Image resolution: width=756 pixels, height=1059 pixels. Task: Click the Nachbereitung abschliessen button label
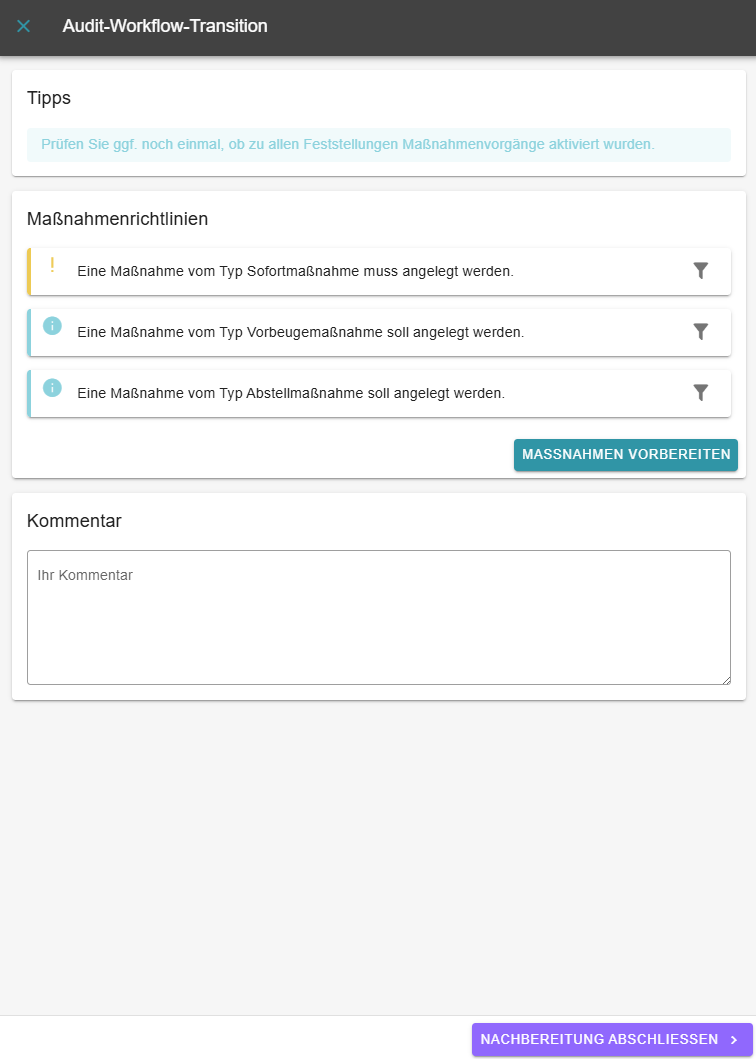tap(598, 1040)
